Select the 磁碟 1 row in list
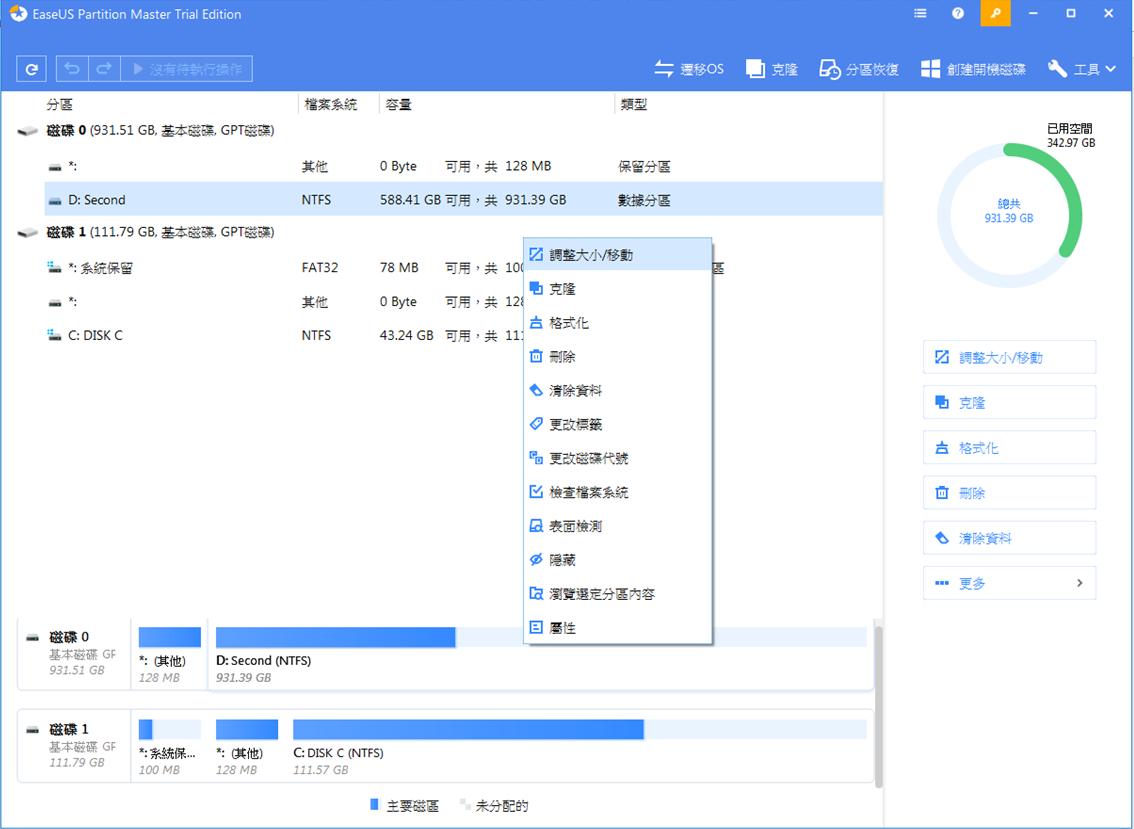The image size is (1134, 829). point(448,232)
